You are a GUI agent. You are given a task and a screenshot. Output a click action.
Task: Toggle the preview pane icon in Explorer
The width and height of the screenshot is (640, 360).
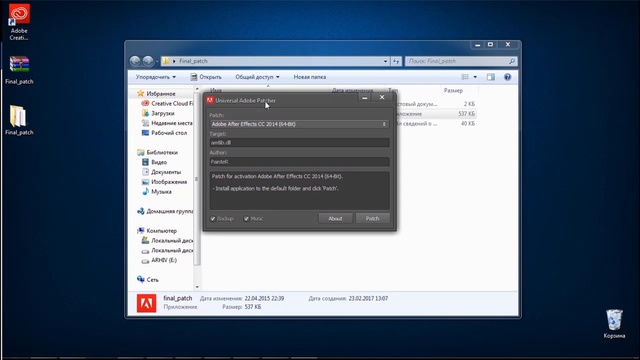pyautogui.click(x=491, y=77)
